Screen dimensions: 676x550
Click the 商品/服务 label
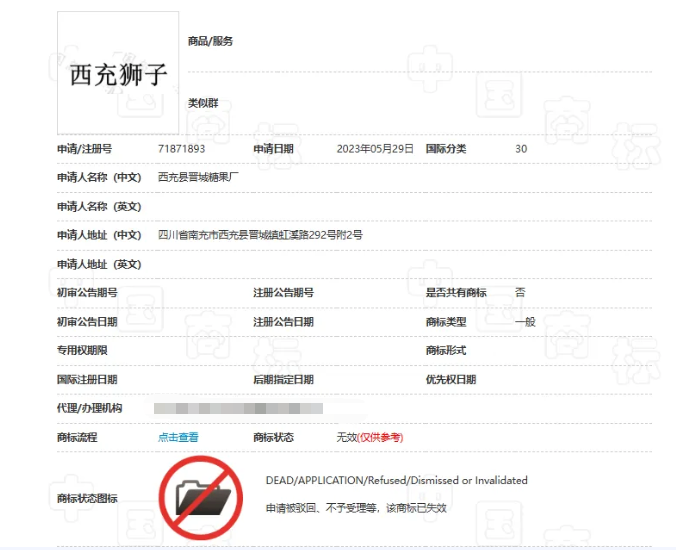pos(210,41)
